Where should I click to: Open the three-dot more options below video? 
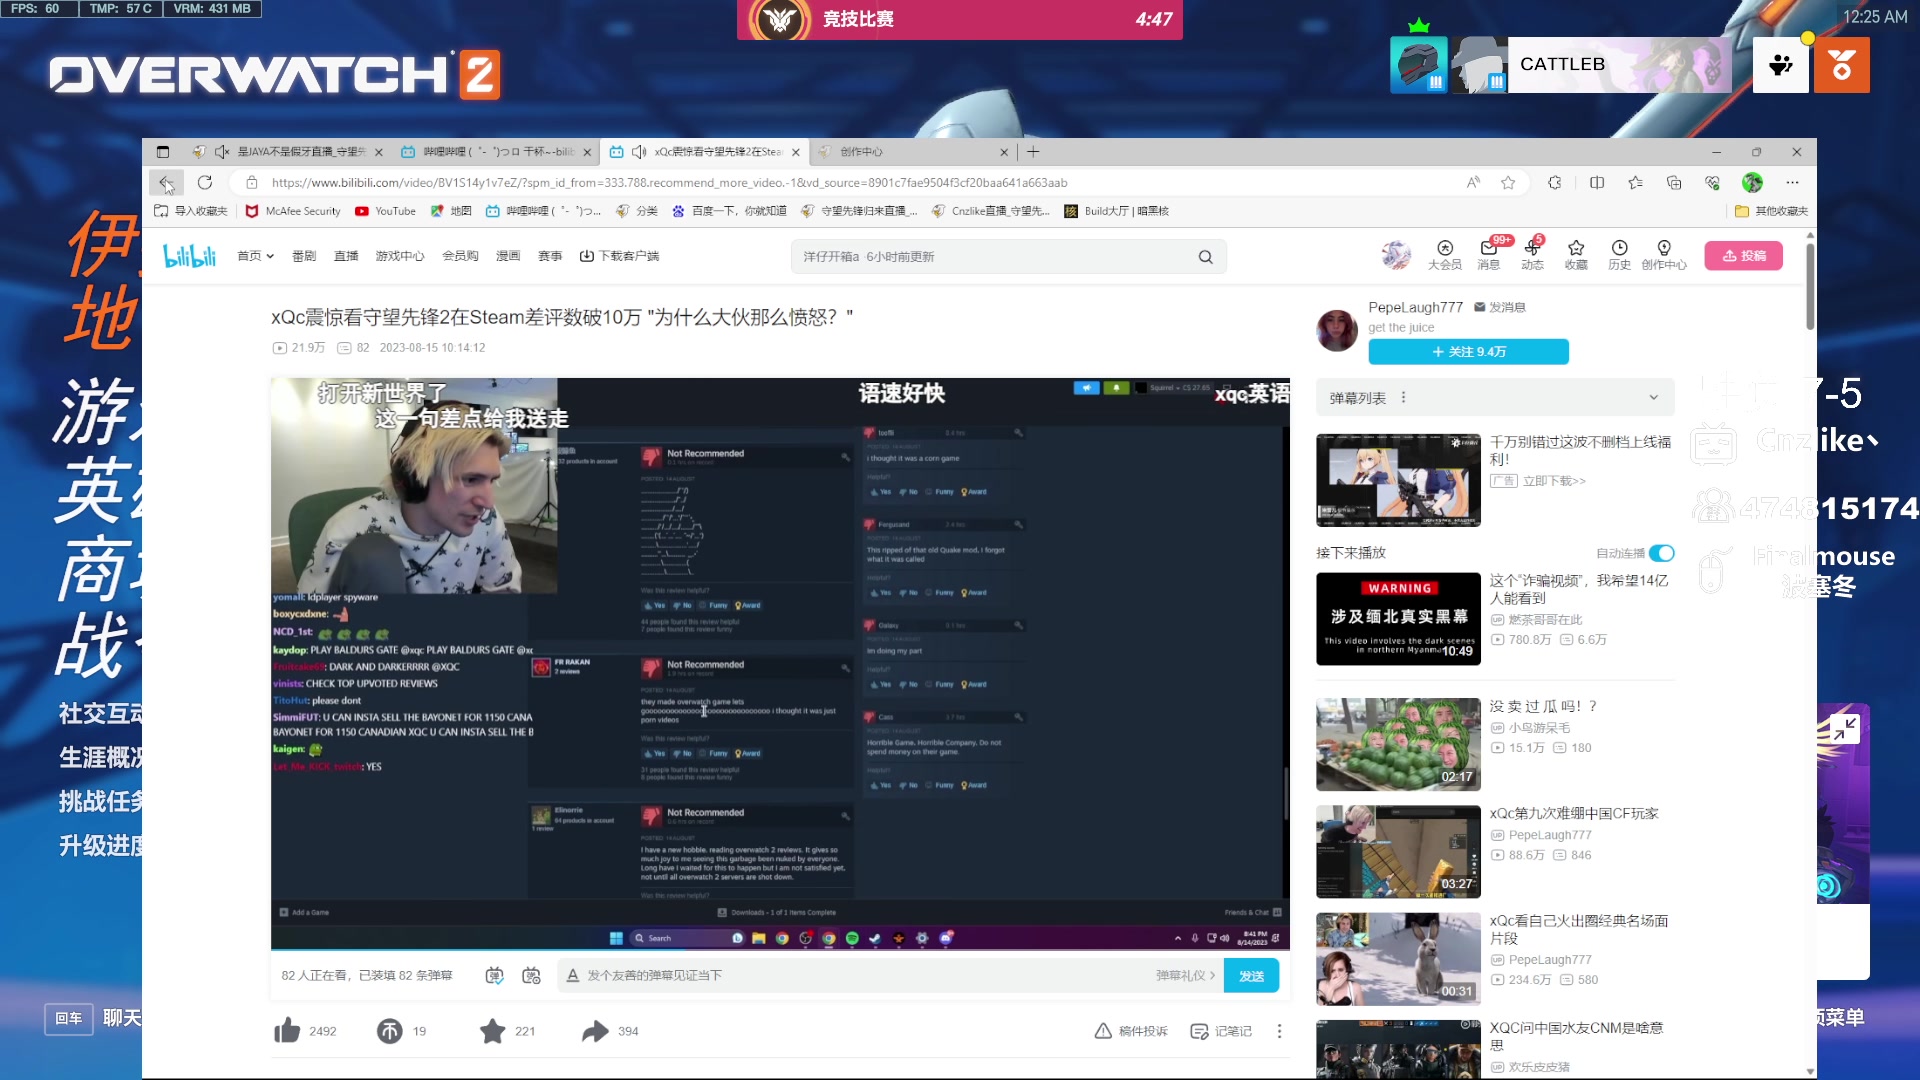pos(1279,1031)
